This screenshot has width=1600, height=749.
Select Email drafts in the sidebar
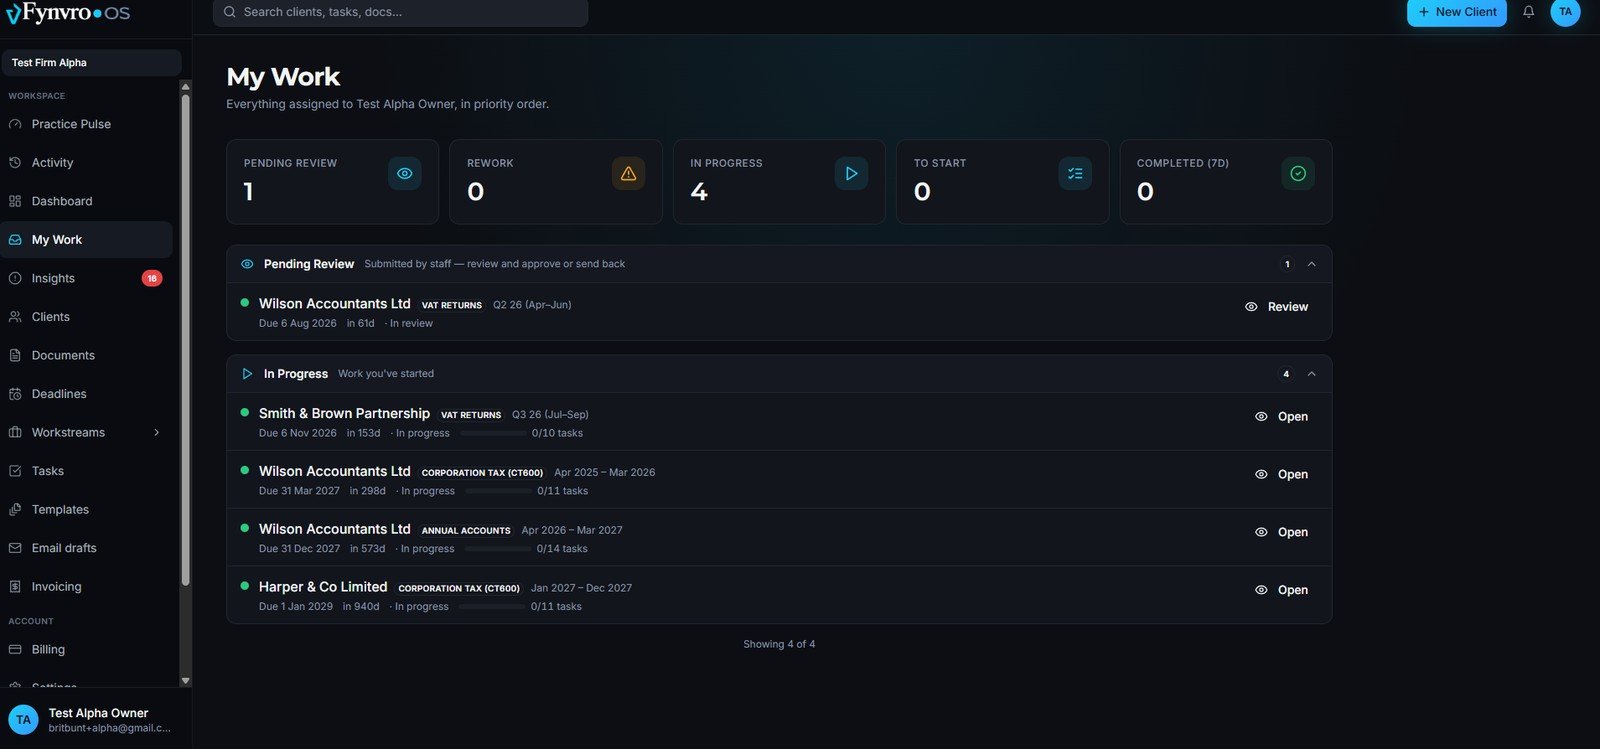[x=86, y=548]
